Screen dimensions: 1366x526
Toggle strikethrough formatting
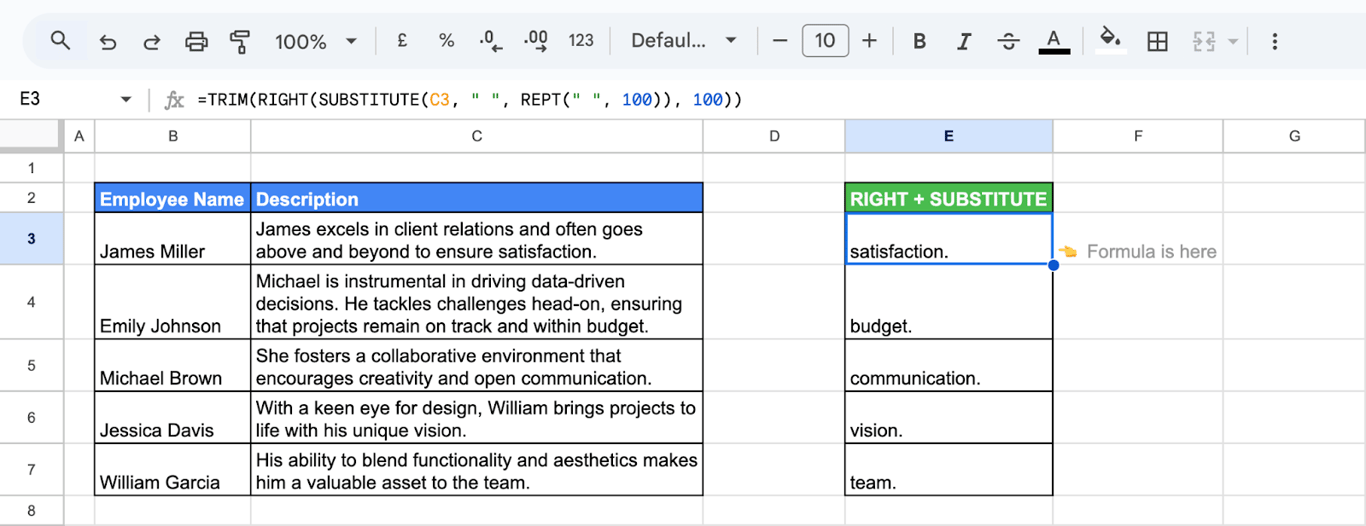(x=1009, y=41)
